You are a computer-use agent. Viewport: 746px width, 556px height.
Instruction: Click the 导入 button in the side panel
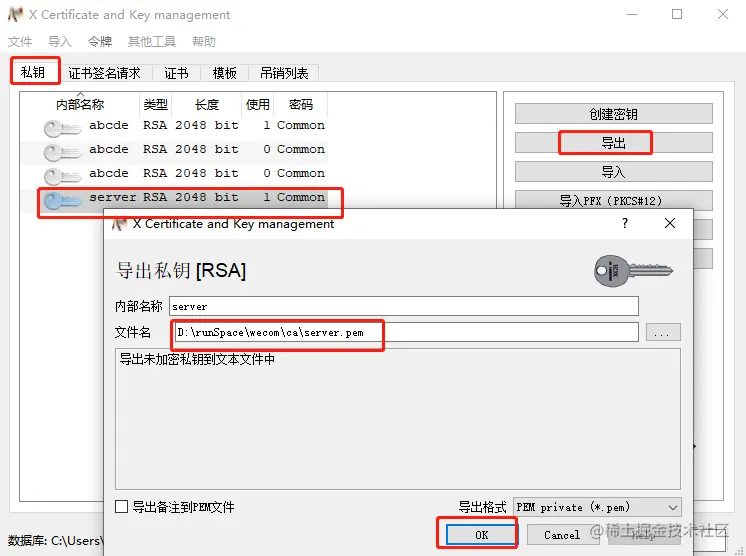pyautogui.click(x=614, y=172)
